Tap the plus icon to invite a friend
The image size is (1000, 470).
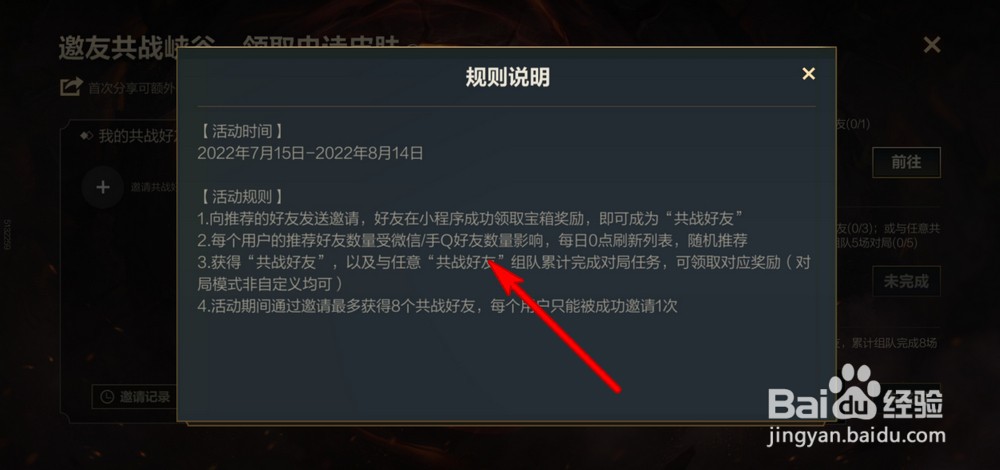coord(103,187)
